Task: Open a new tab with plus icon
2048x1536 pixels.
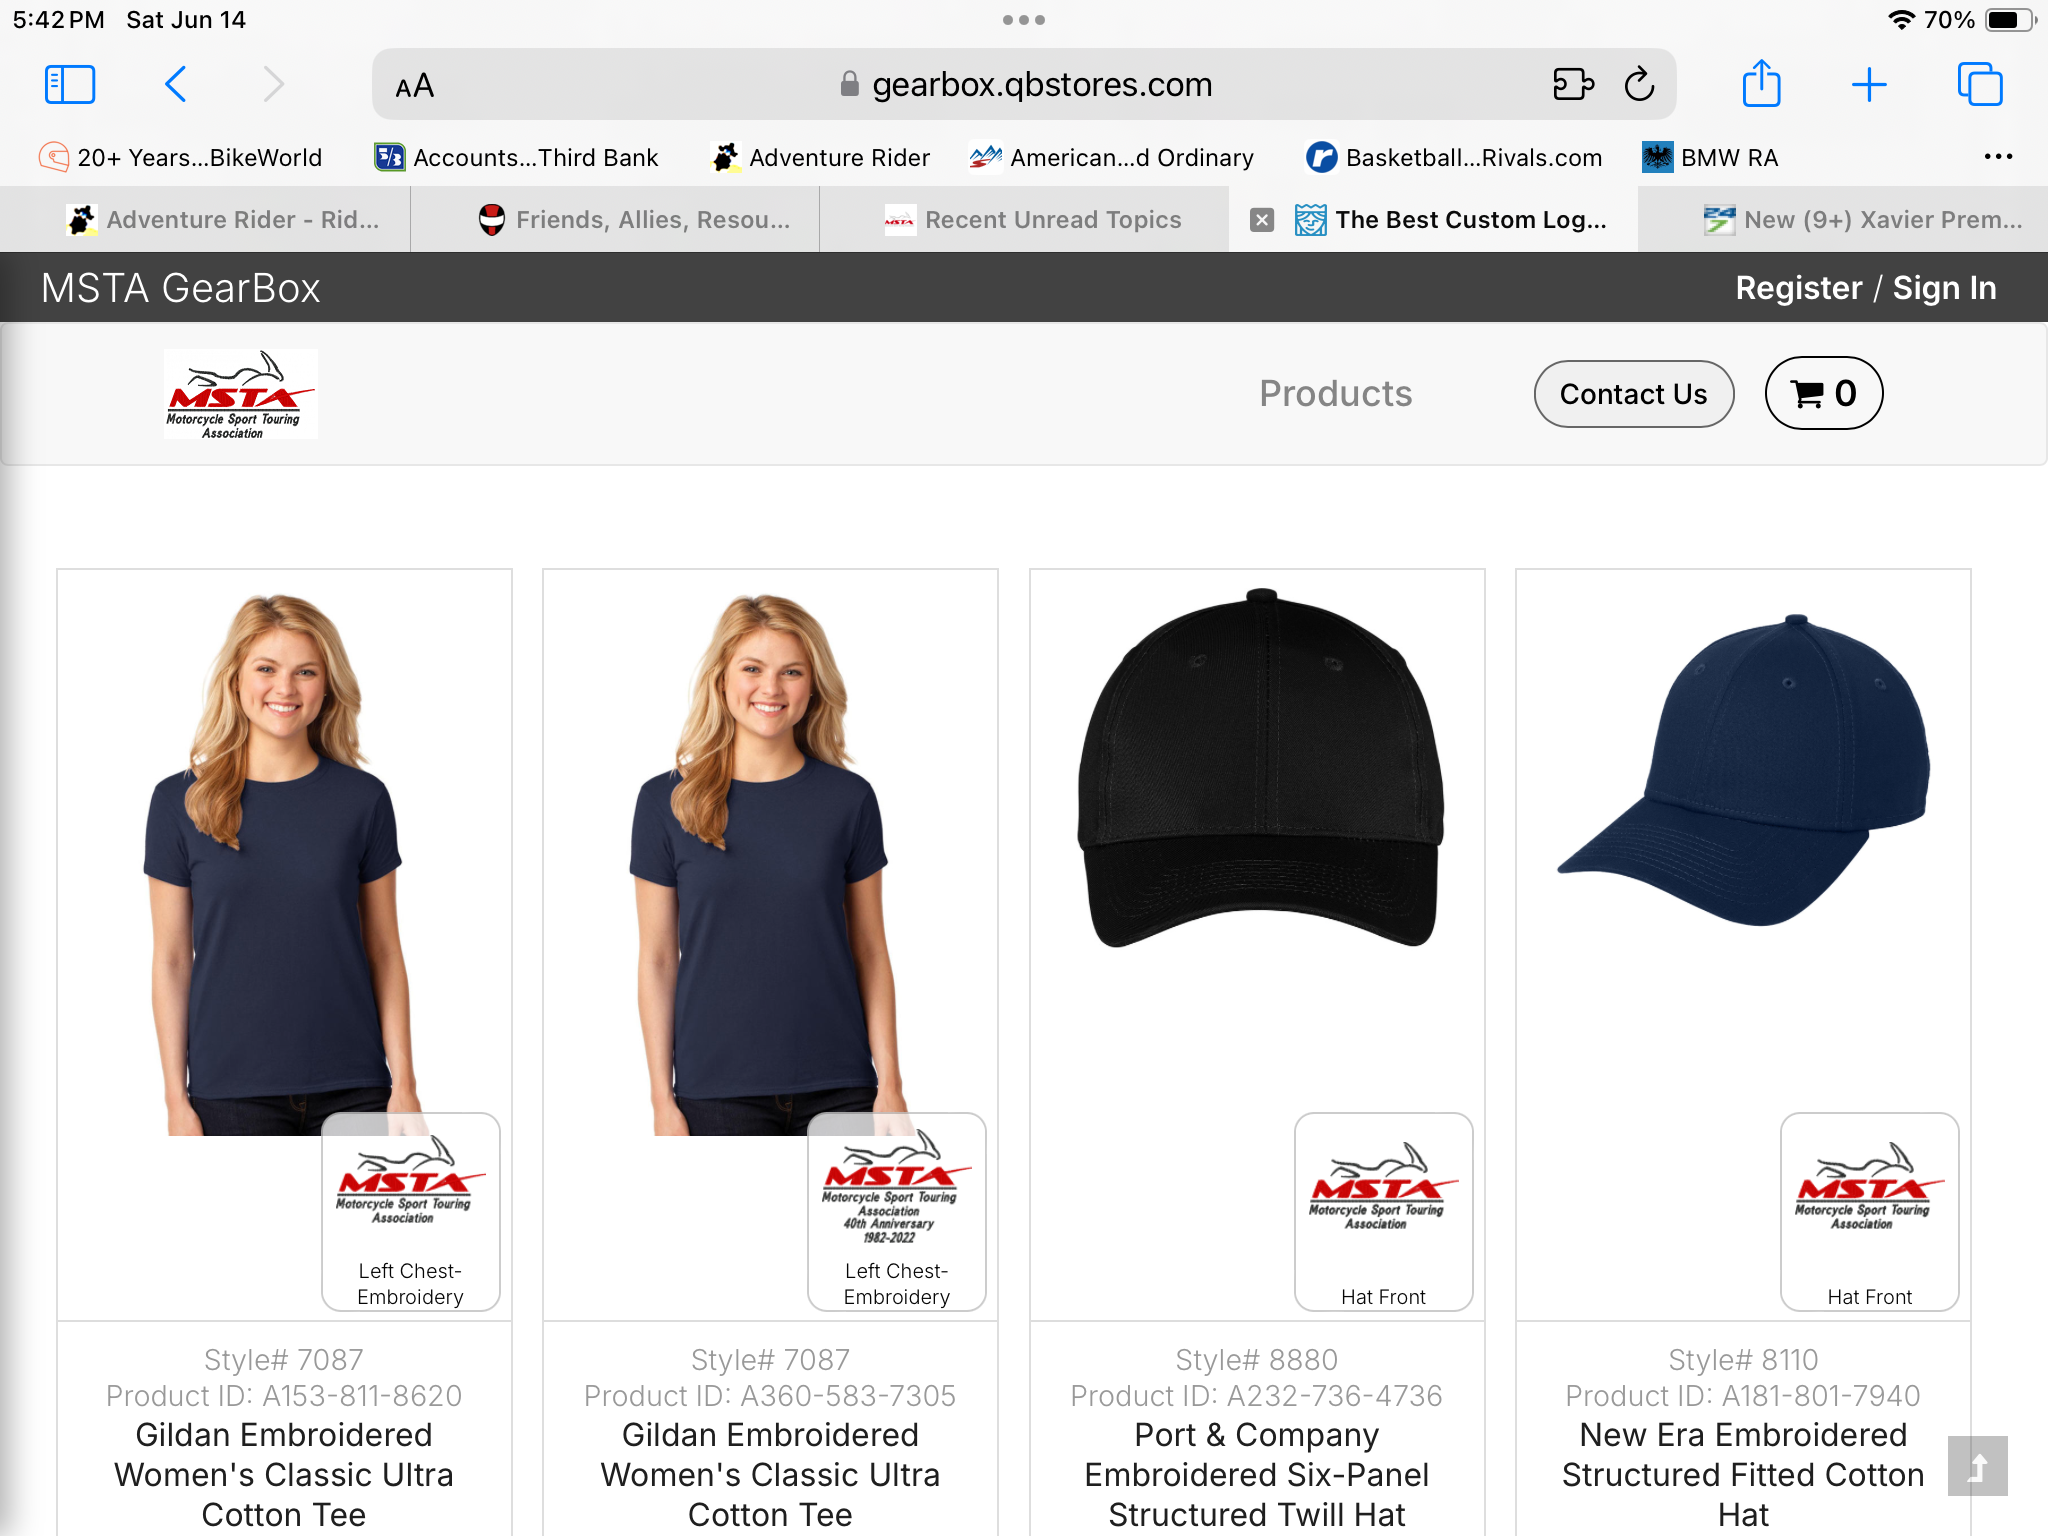Action: 1868,85
